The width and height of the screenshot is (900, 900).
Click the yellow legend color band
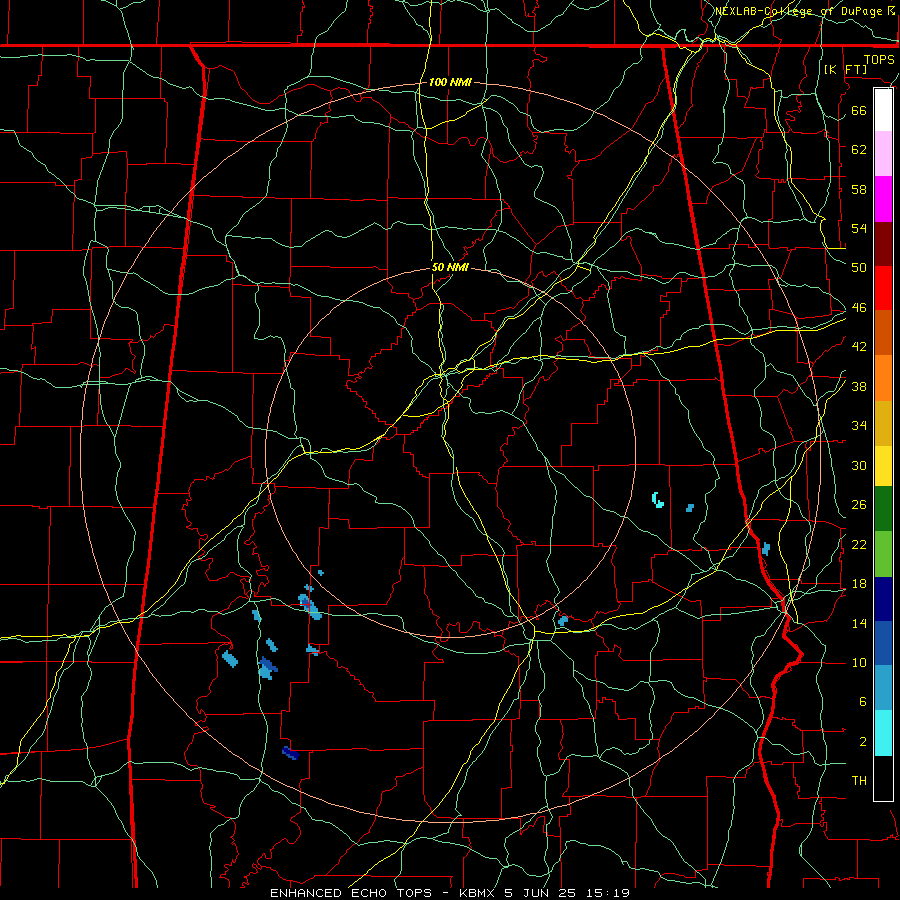point(883,466)
